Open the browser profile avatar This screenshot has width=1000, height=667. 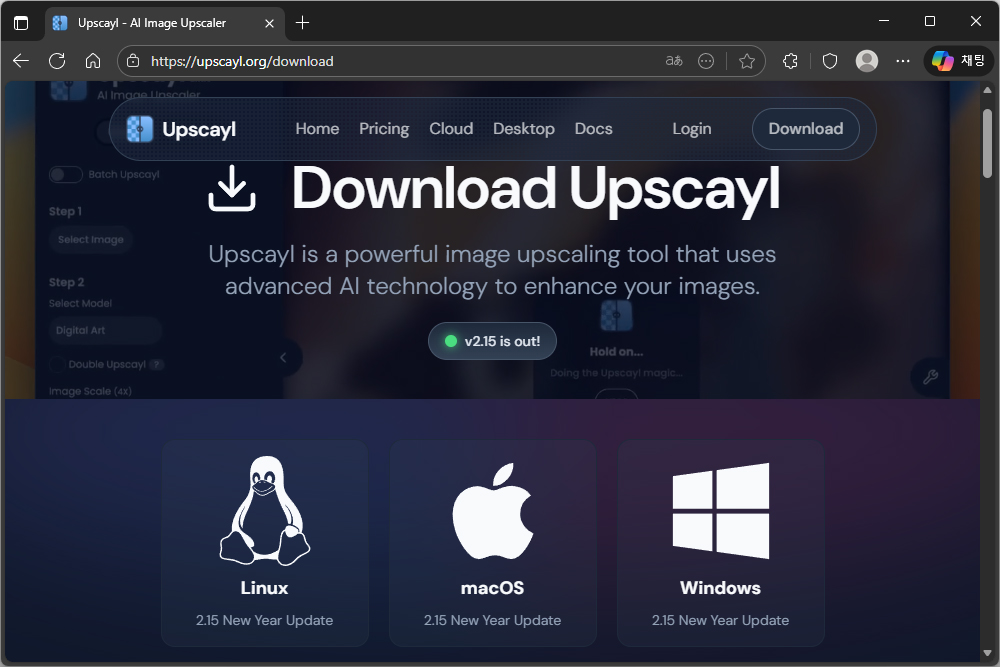tap(867, 61)
